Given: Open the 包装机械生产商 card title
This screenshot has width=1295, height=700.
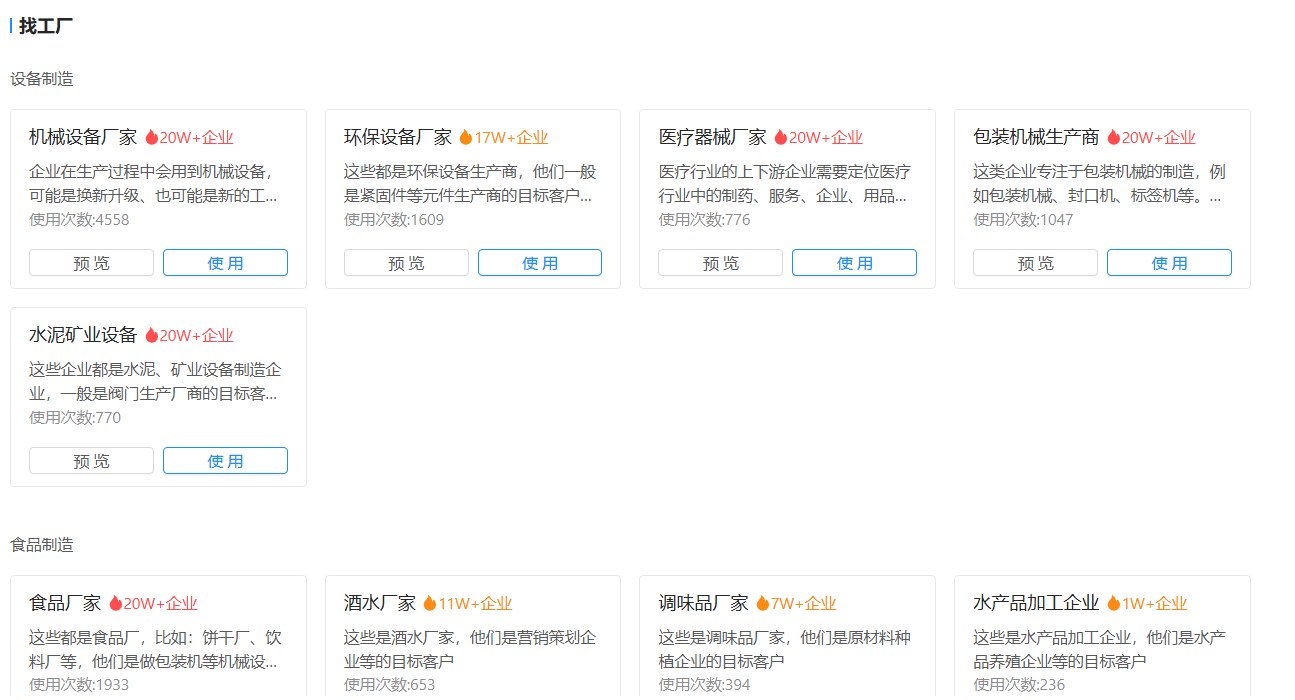Looking at the screenshot, I should tap(1036, 137).
